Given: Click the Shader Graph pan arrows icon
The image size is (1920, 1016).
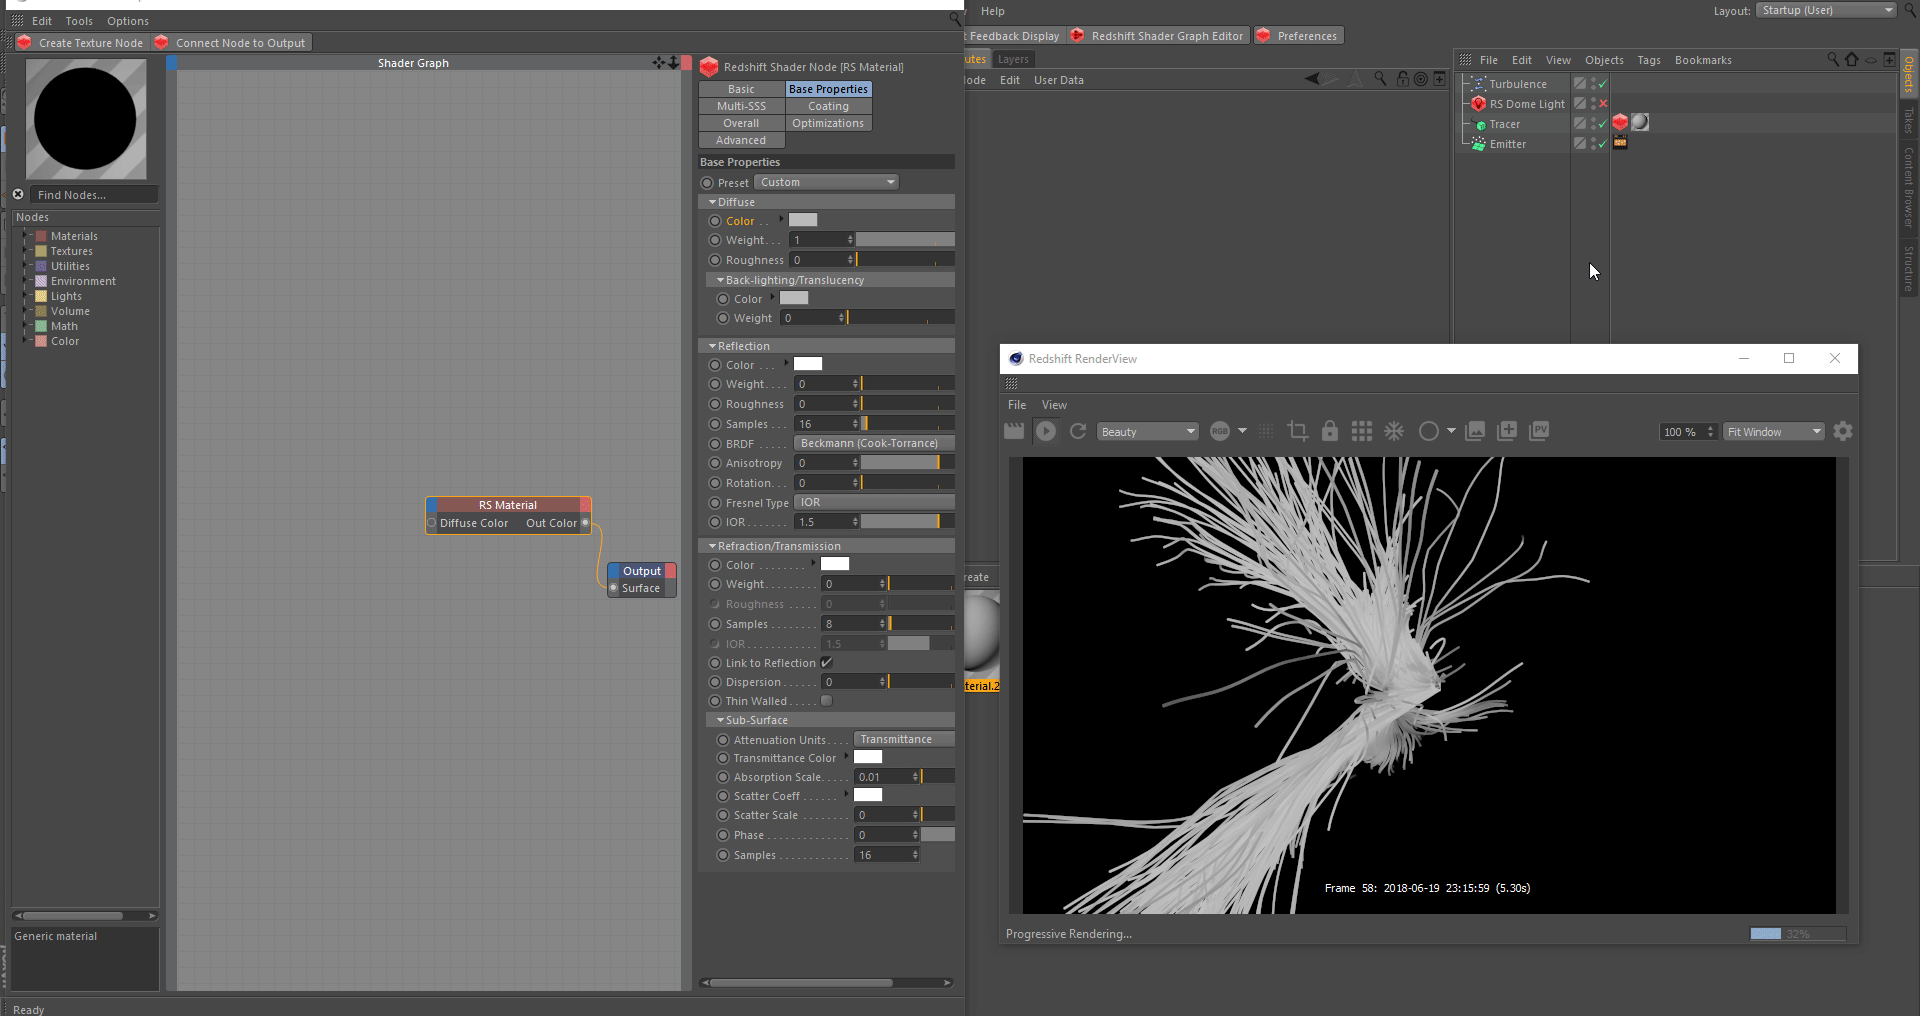Looking at the screenshot, I should [x=659, y=62].
